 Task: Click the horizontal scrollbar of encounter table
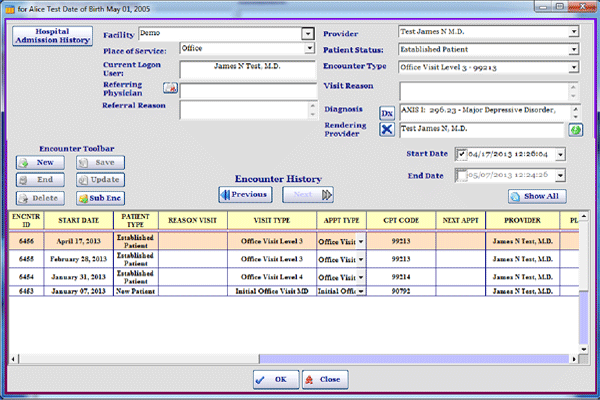pos(294,359)
